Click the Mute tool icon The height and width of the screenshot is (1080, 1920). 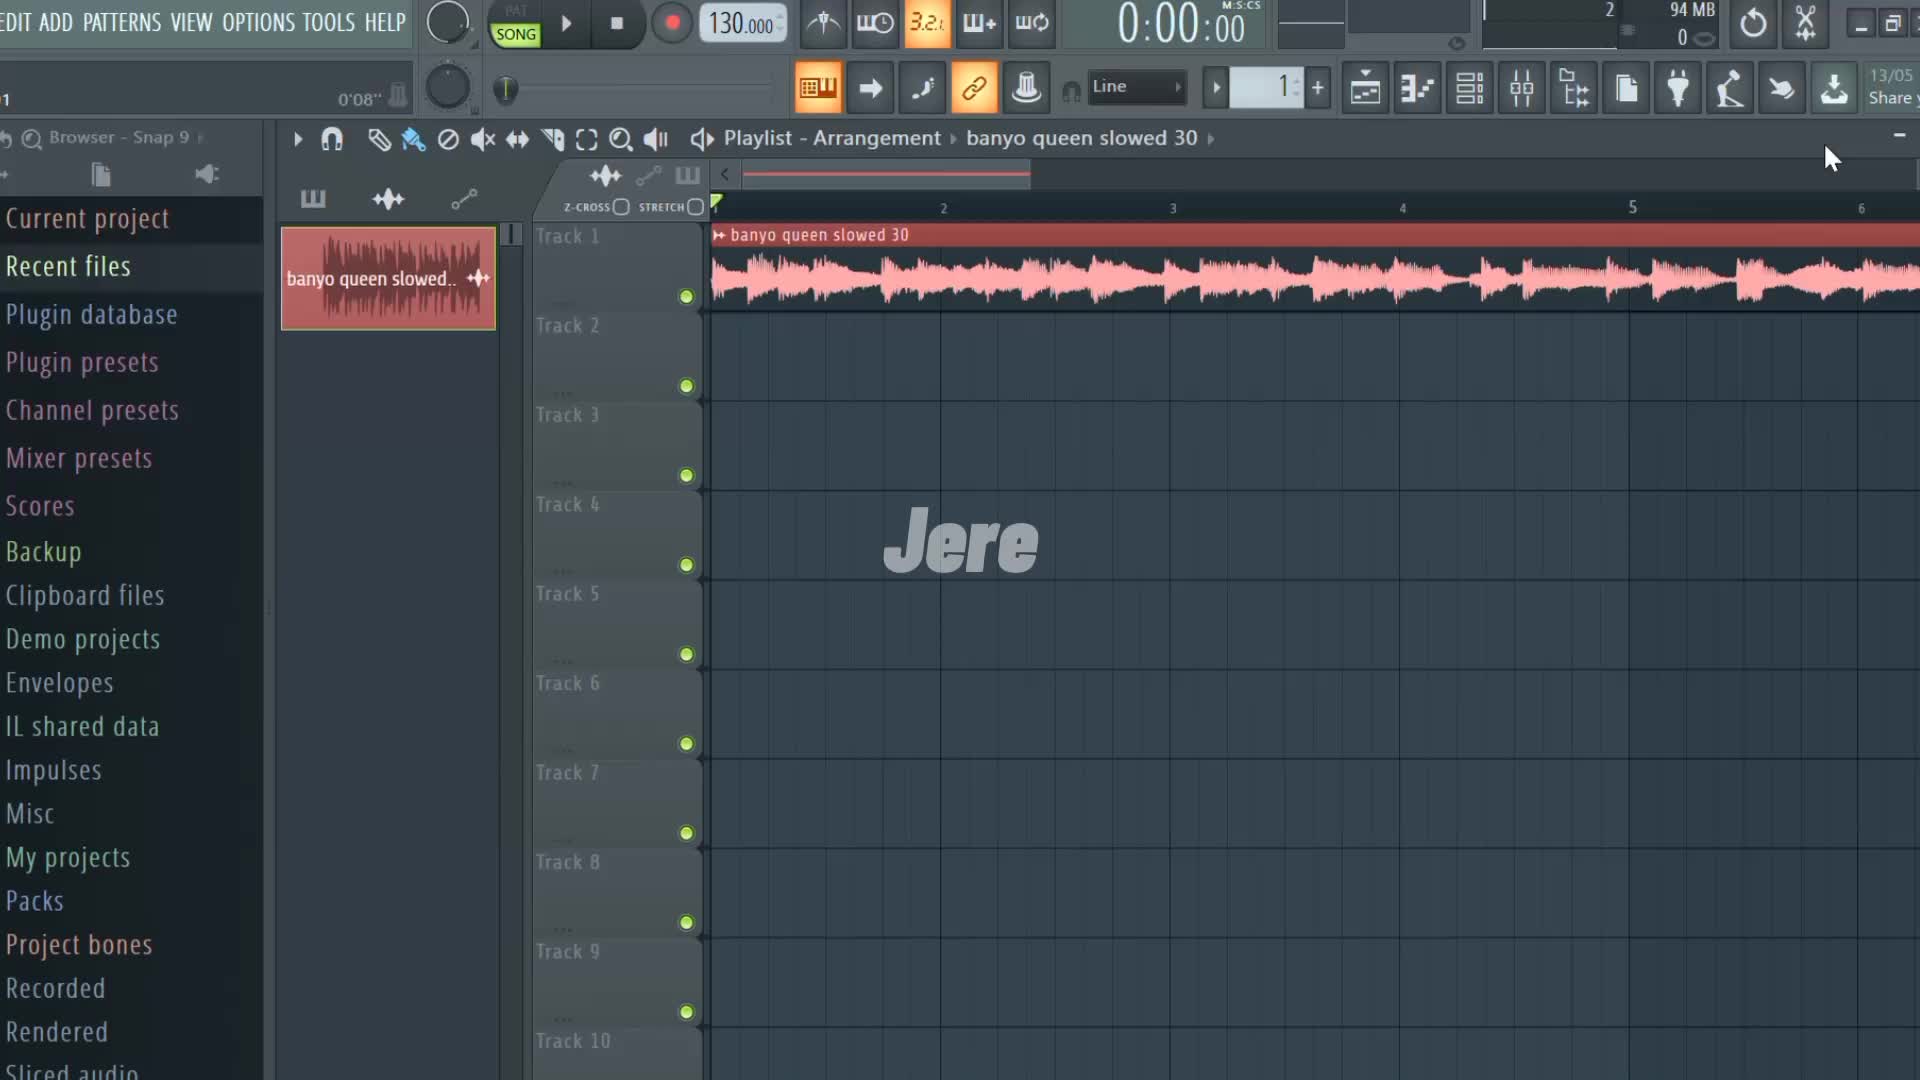click(x=482, y=139)
